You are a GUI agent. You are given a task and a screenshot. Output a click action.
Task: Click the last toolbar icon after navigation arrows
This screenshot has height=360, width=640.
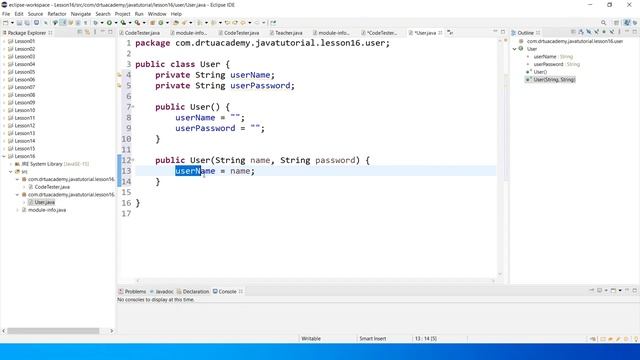tap(273, 23)
